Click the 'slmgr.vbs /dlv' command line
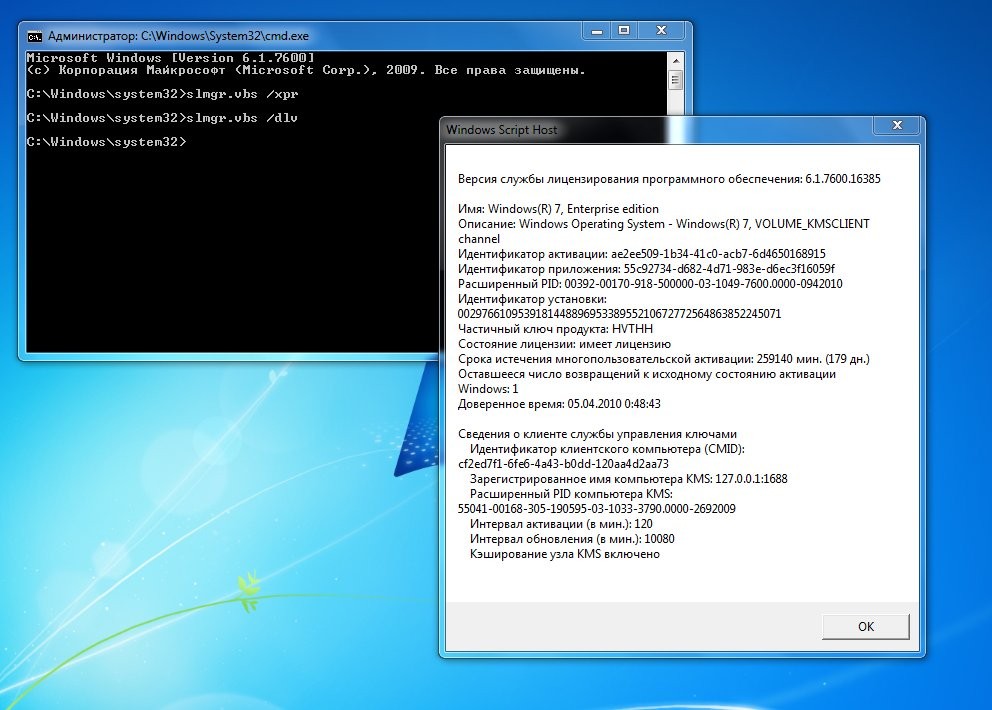The image size is (992, 710). coord(162,118)
